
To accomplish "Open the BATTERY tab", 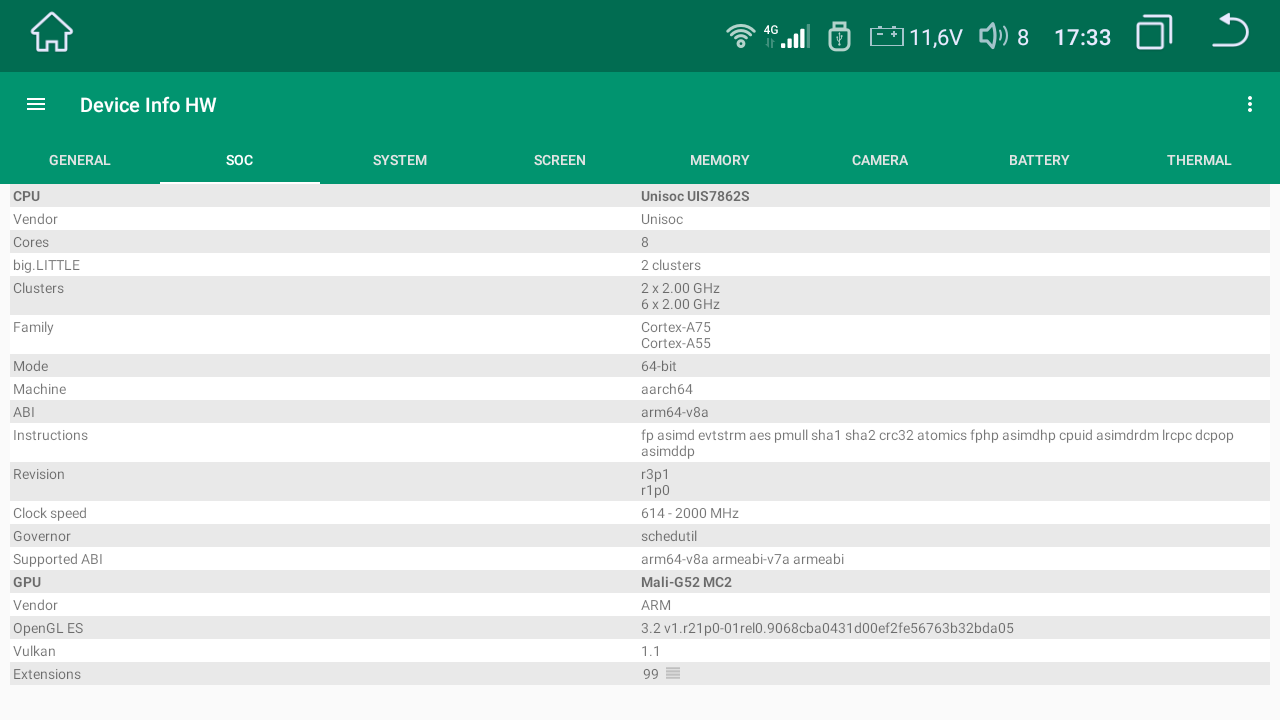I will [x=1039, y=160].
